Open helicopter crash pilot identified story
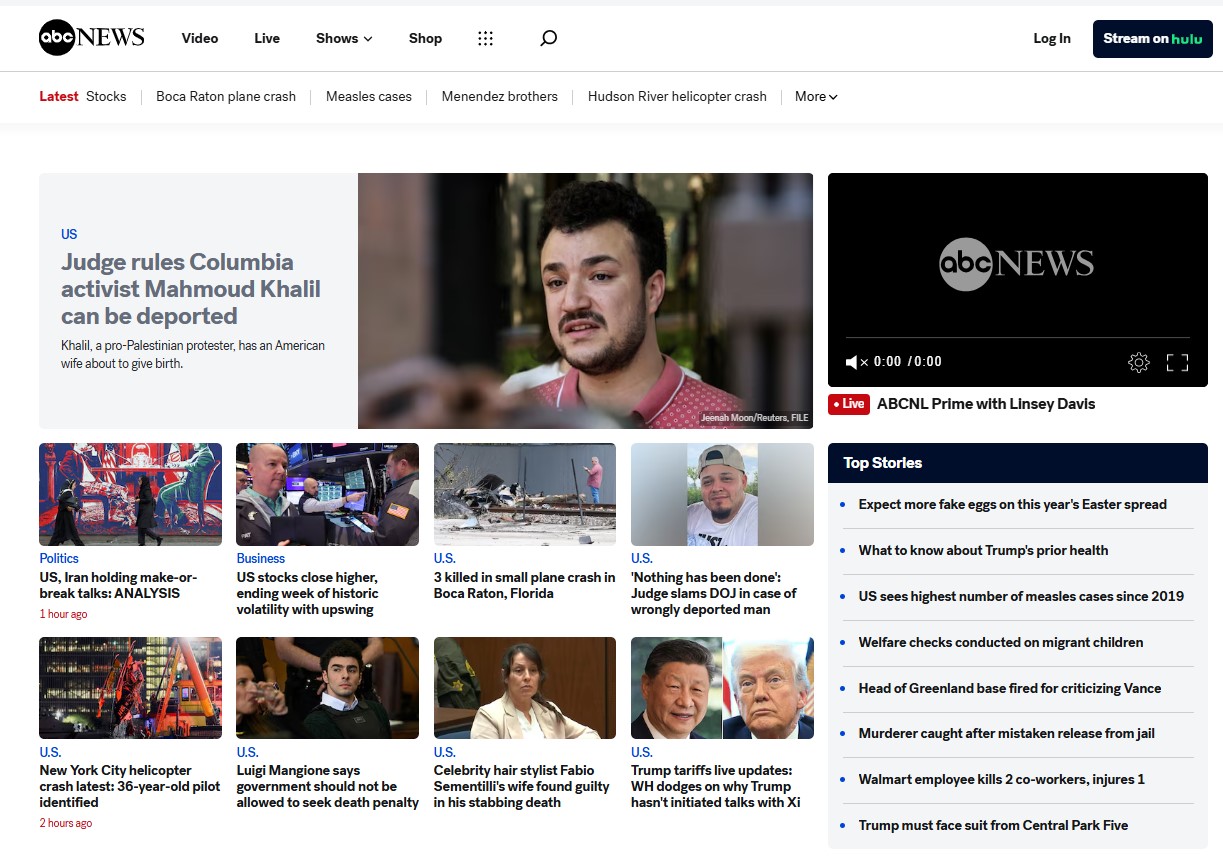Screen dimensions: 1223x861 [x=130, y=786]
